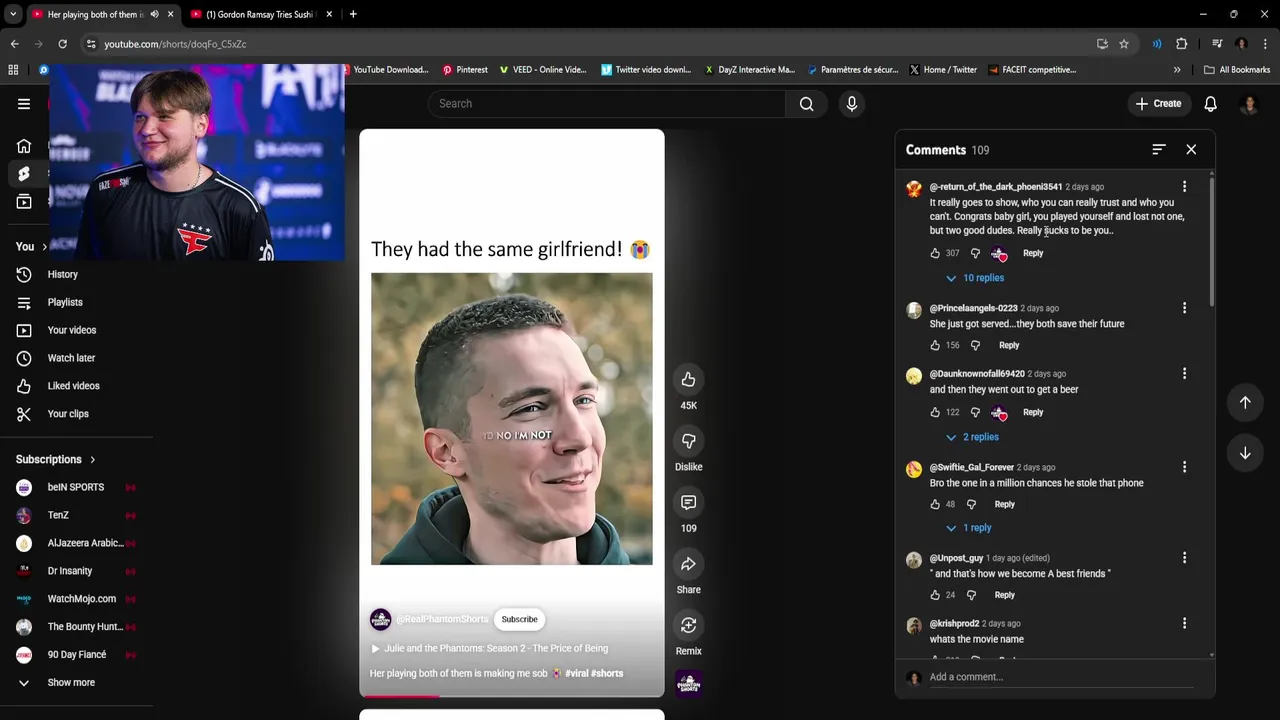Open the All Bookmarks folder
The height and width of the screenshot is (720, 1280).
1238,70
